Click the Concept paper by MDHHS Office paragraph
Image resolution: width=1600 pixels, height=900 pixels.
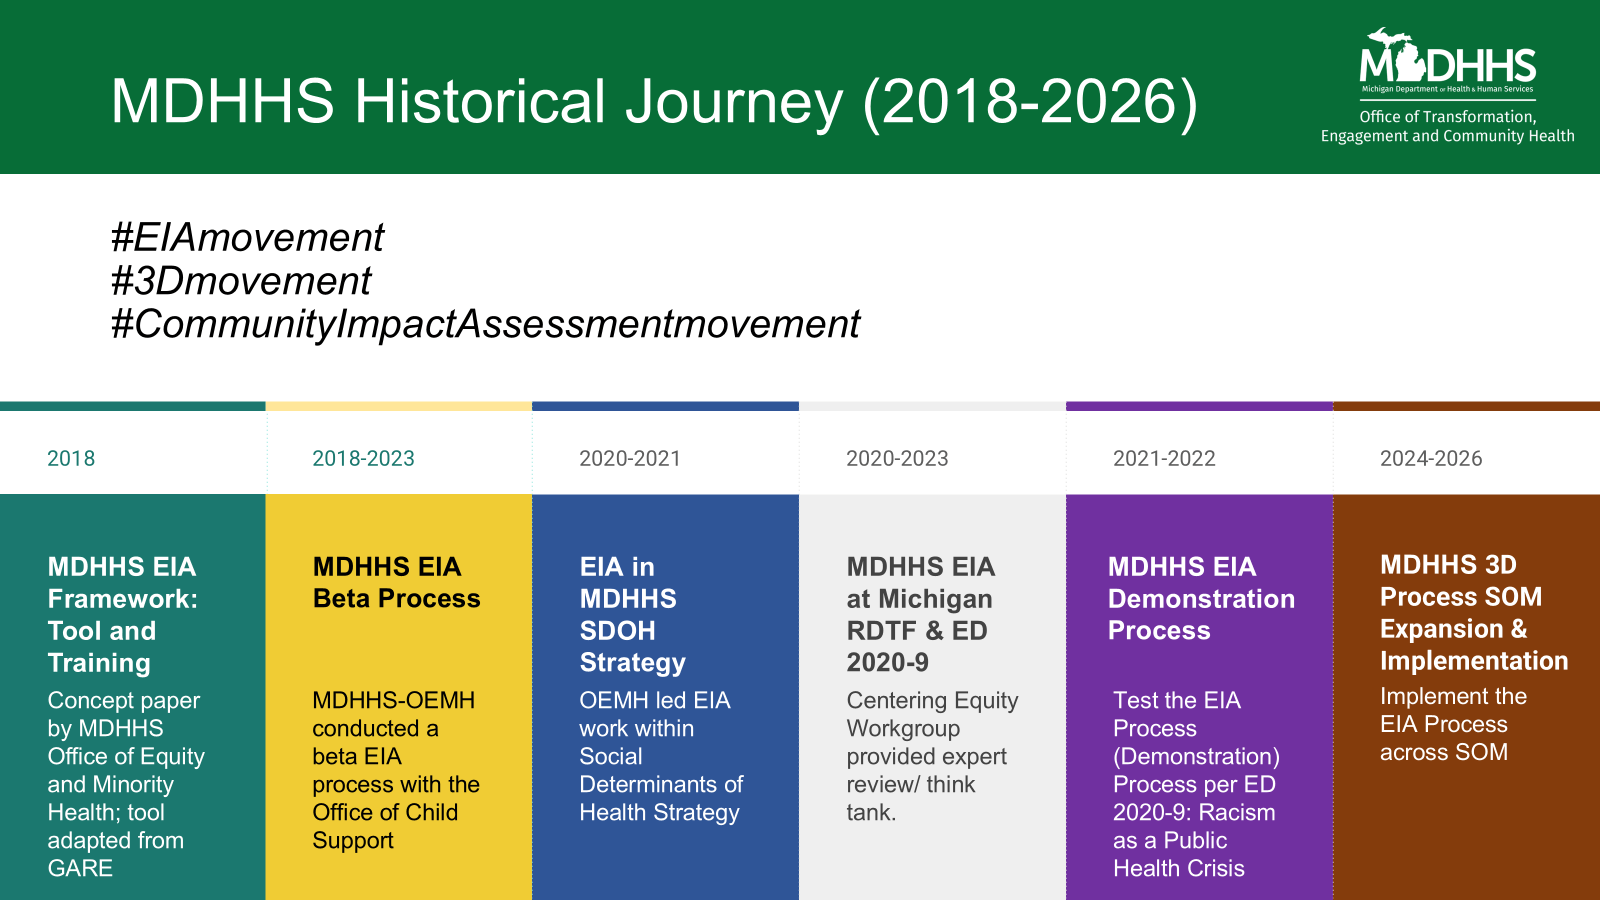pos(126,785)
